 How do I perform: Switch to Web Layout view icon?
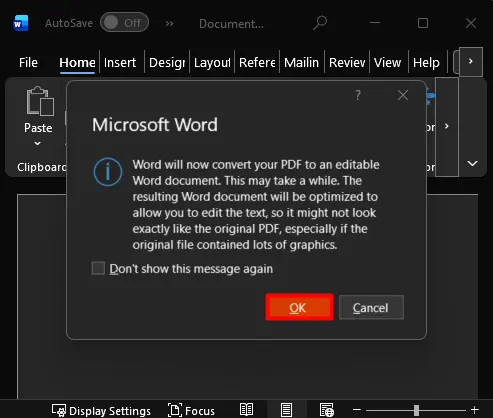[x=327, y=410]
